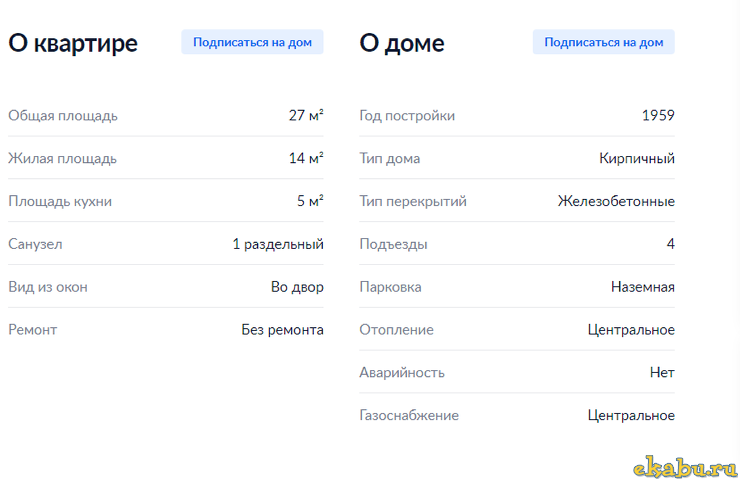
Task: Click the 'Аварийность' row label
Action: click(402, 373)
